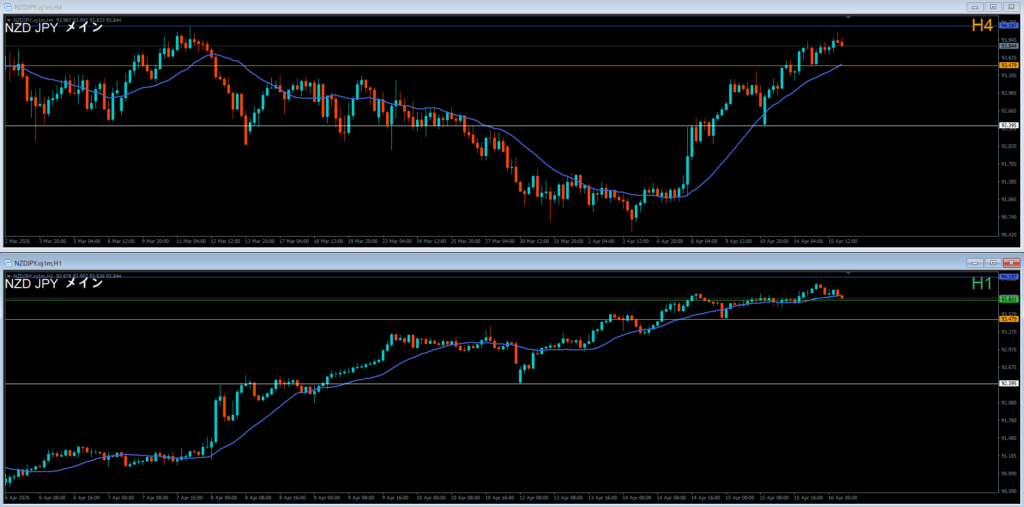Minimize the NZDJPY H1 chart window
The image size is (1024, 507).
pyautogui.click(x=974, y=261)
